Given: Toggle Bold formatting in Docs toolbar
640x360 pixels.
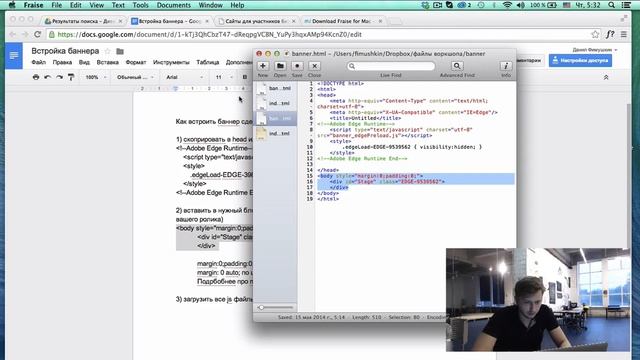Looking at the screenshot, I should pyautogui.click(x=245, y=77).
